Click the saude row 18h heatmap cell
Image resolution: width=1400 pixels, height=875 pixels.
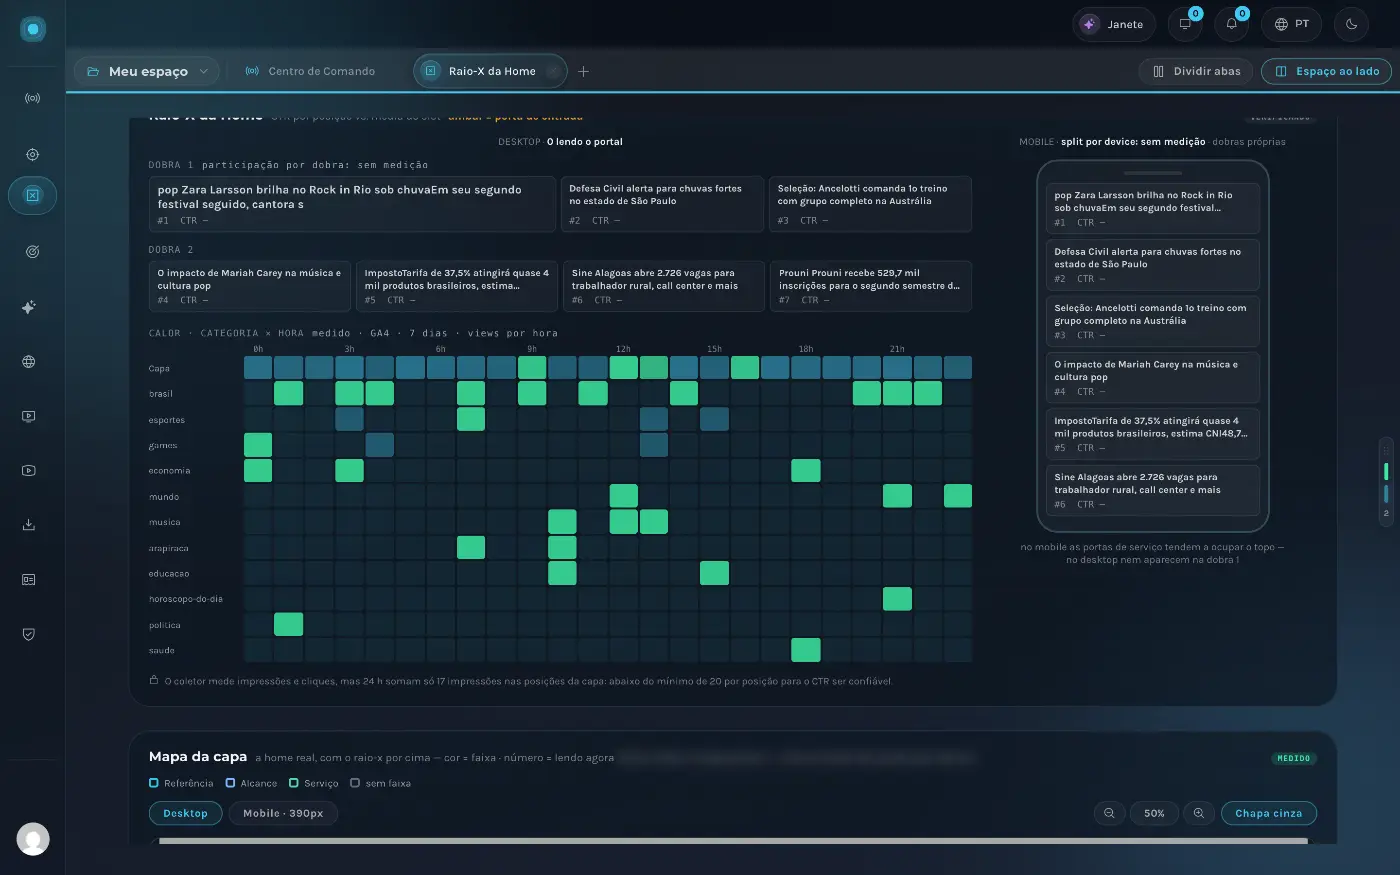tap(806, 650)
